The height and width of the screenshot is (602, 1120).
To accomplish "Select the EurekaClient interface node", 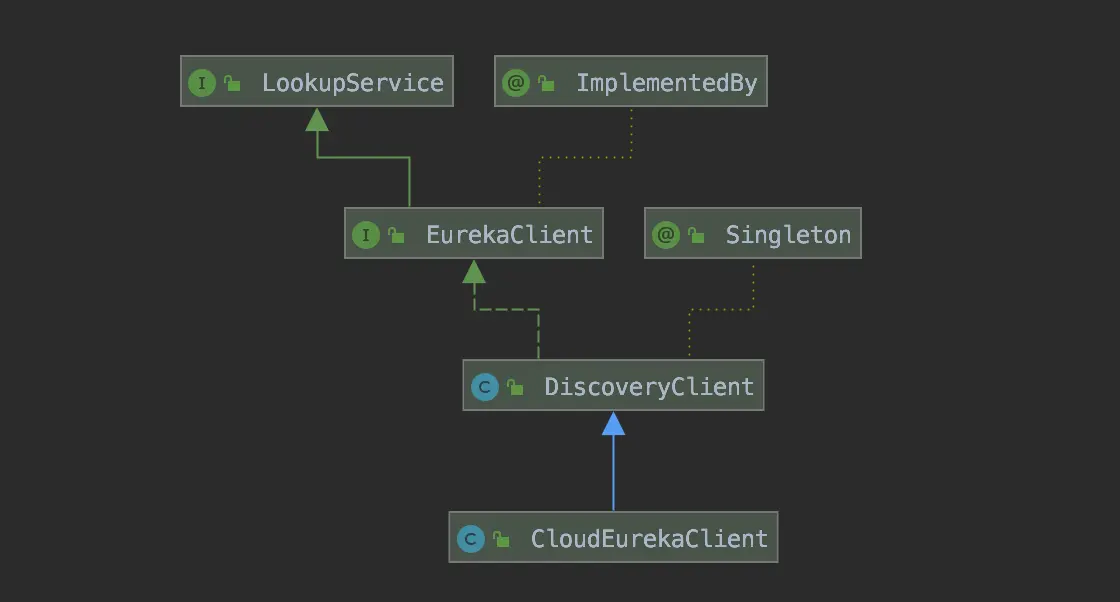I will coord(474,234).
